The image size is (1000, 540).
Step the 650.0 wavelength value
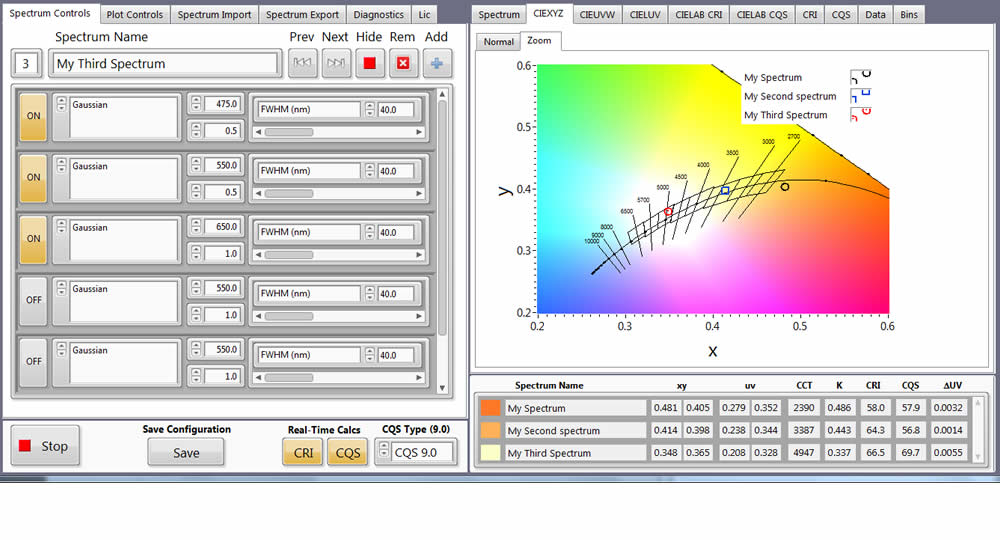coord(196,226)
